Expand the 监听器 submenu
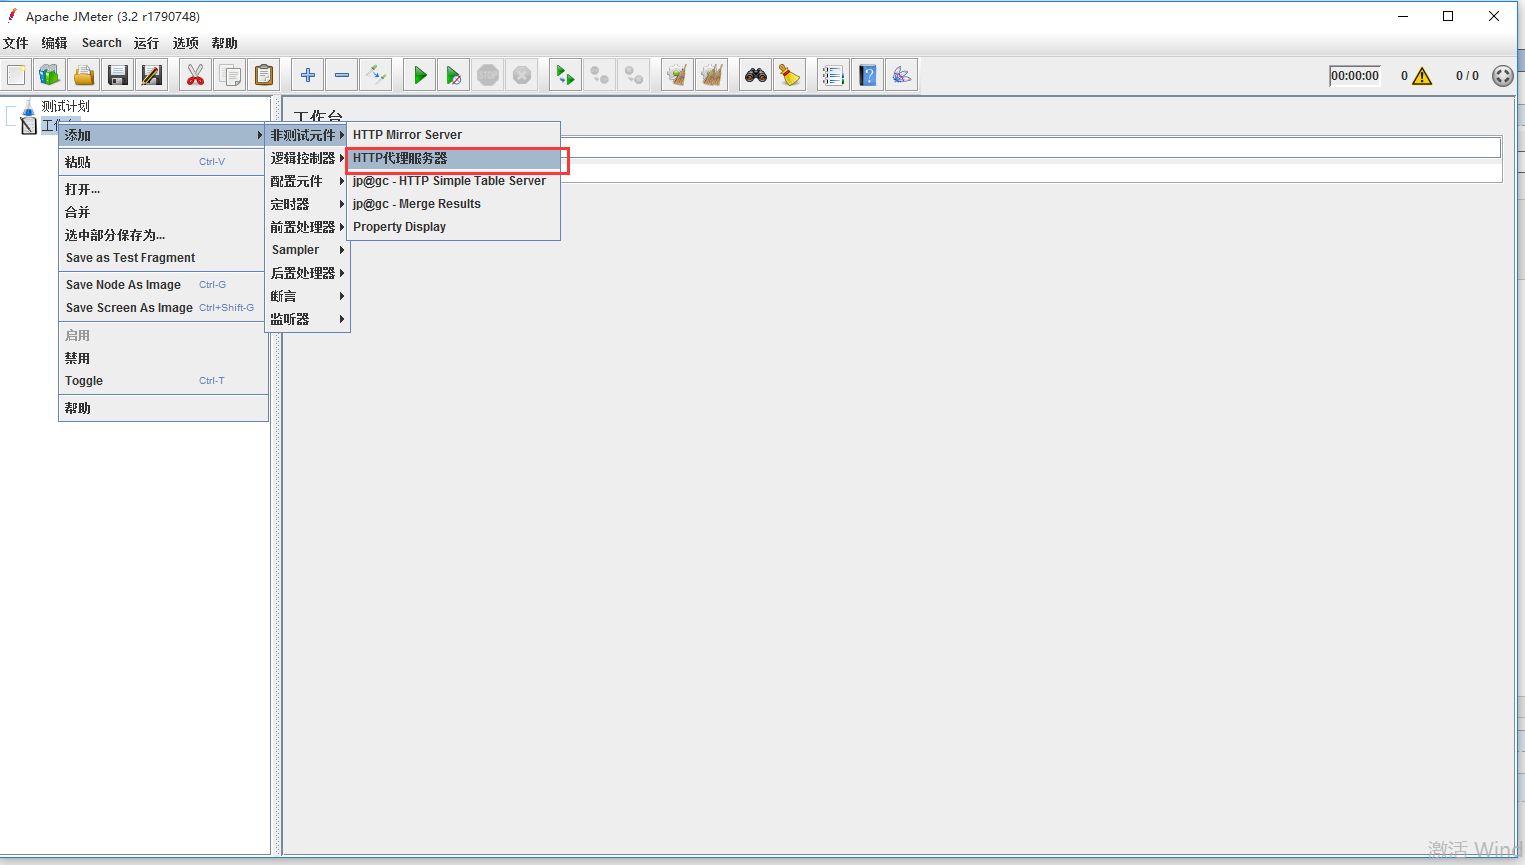Image resolution: width=1525 pixels, height=865 pixels. point(307,319)
